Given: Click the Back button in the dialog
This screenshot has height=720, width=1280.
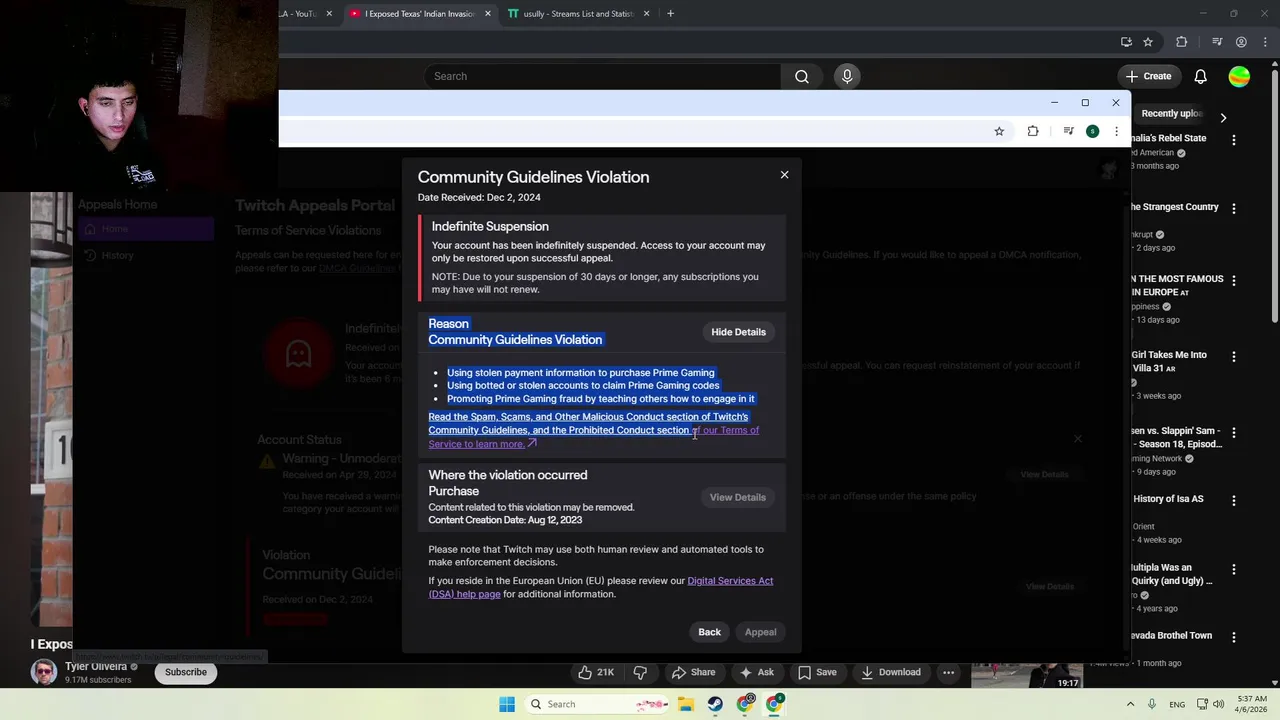Looking at the screenshot, I should coord(709,632).
